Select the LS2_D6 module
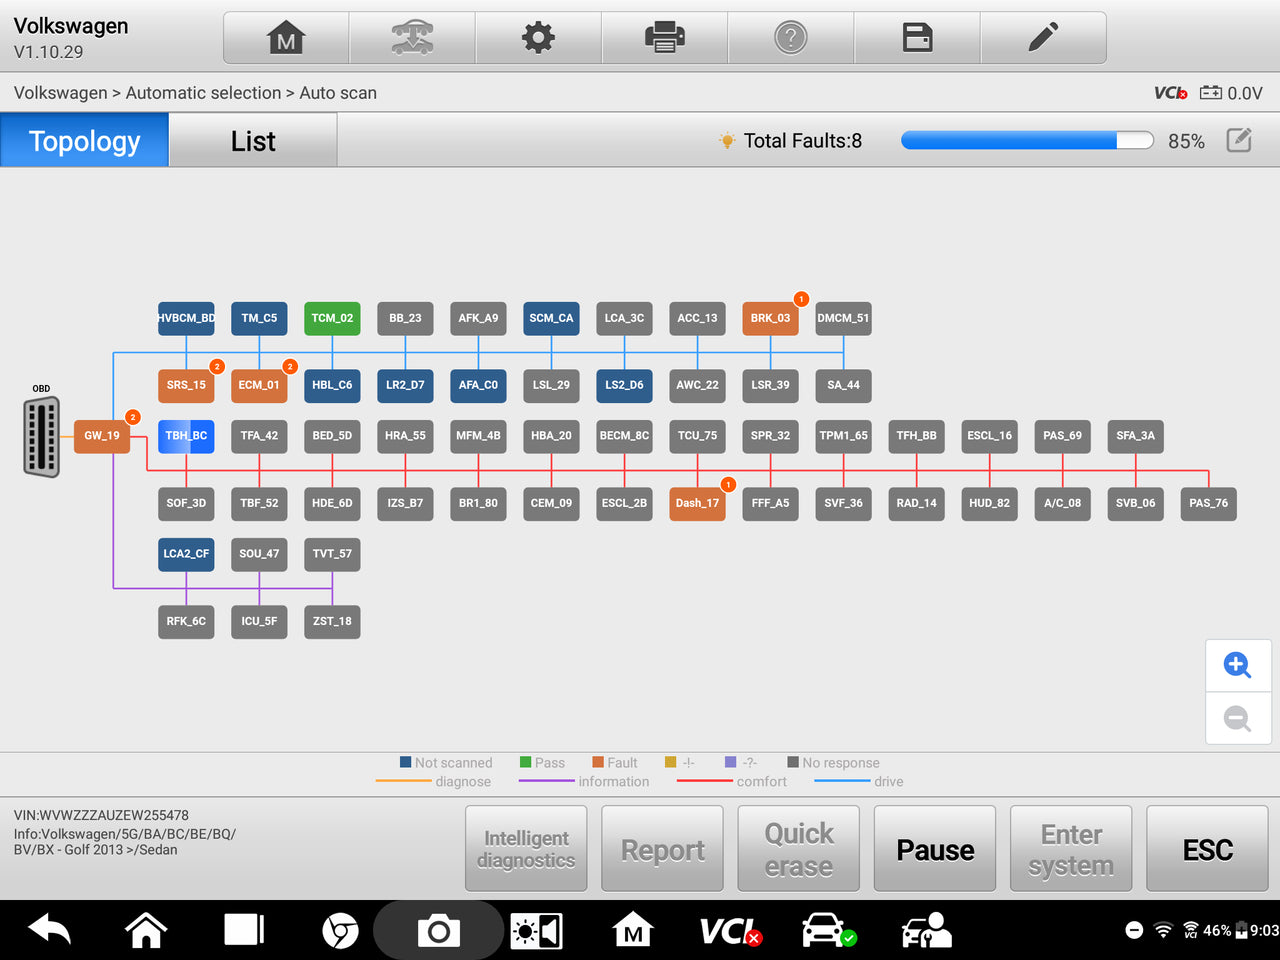Viewport: 1280px width, 960px height. click(624, 385)
